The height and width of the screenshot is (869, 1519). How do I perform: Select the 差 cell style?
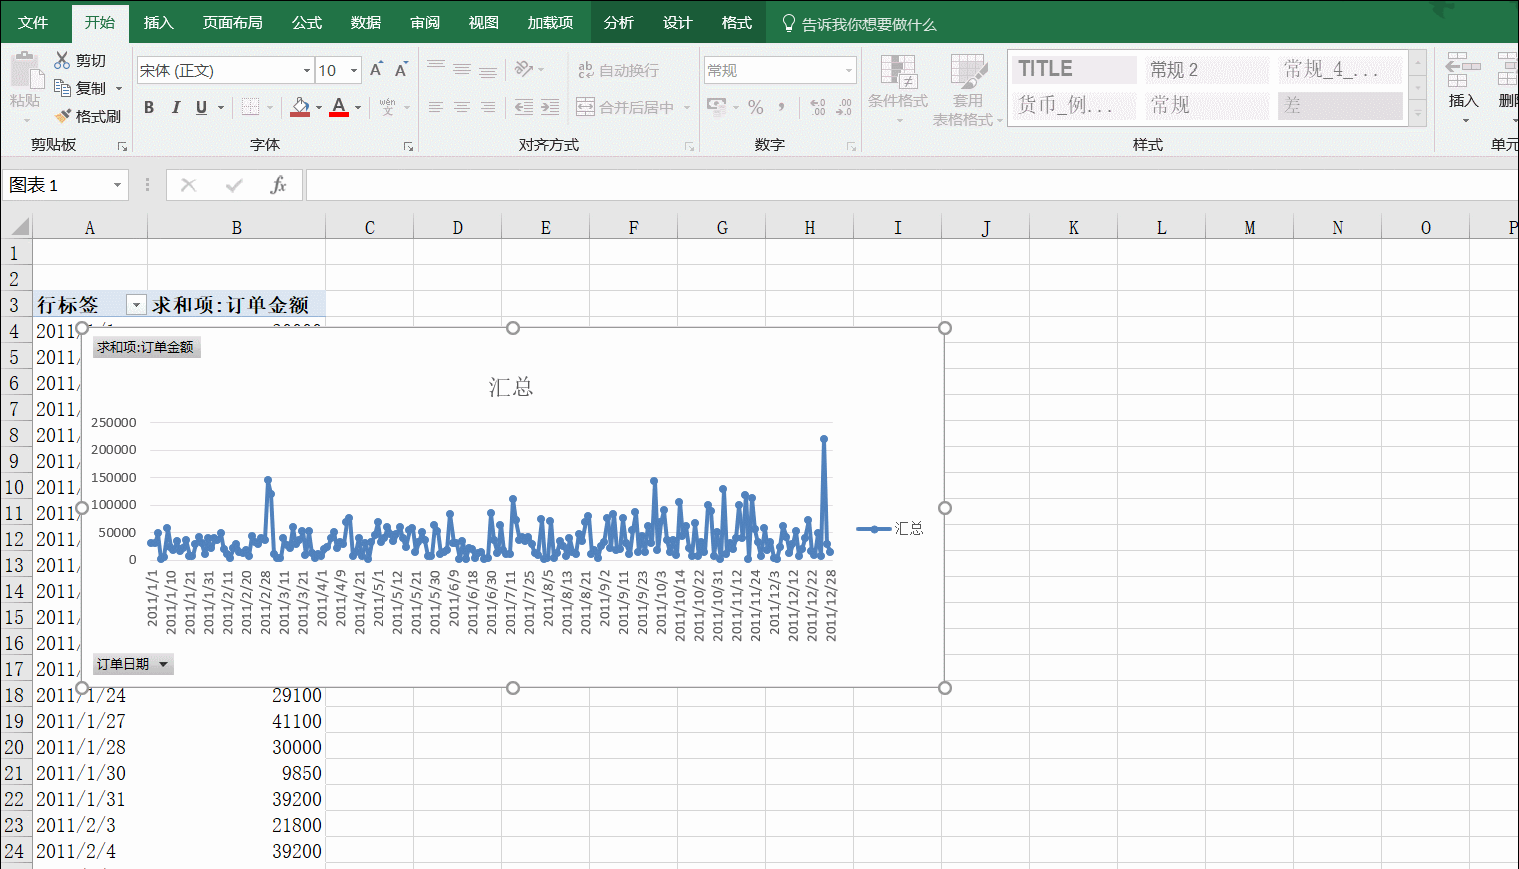click(x=1340, y=105)
